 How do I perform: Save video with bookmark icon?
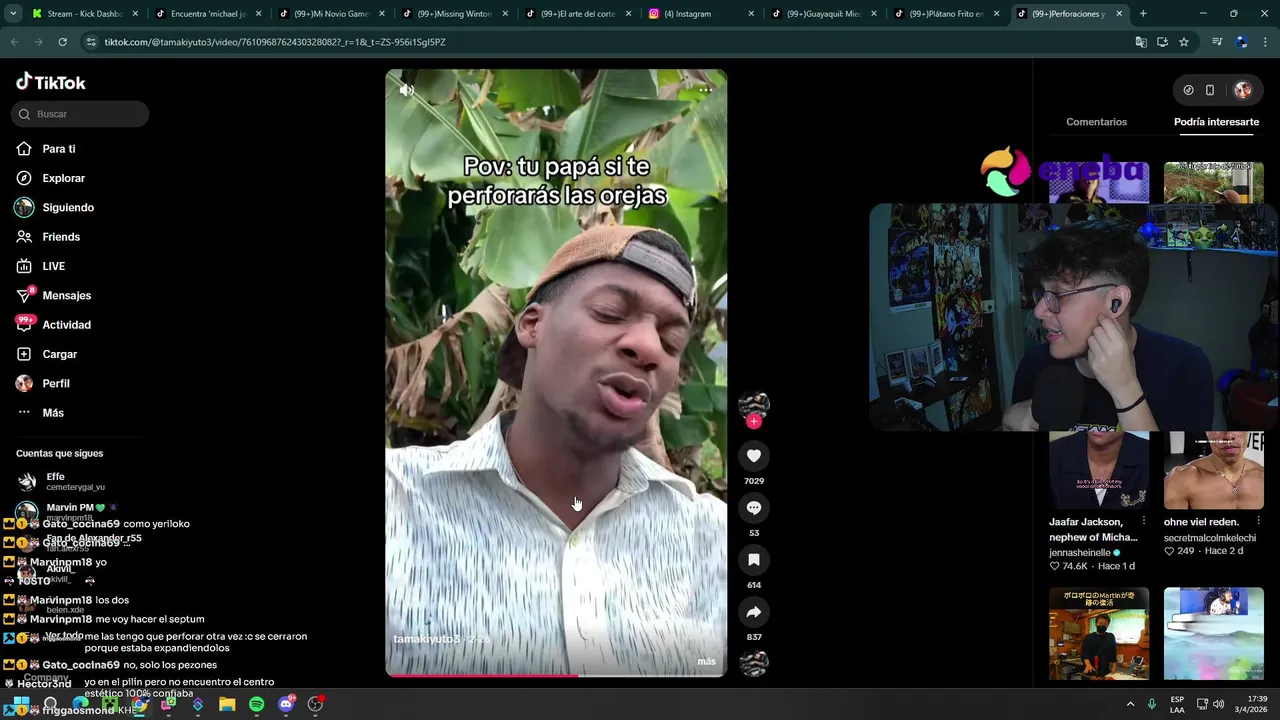coord(754,560)
